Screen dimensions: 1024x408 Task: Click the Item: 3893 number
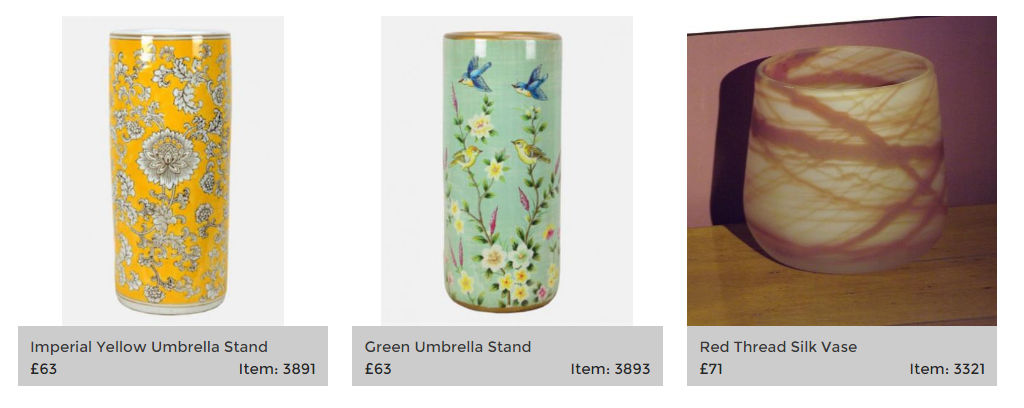point(611,369)
